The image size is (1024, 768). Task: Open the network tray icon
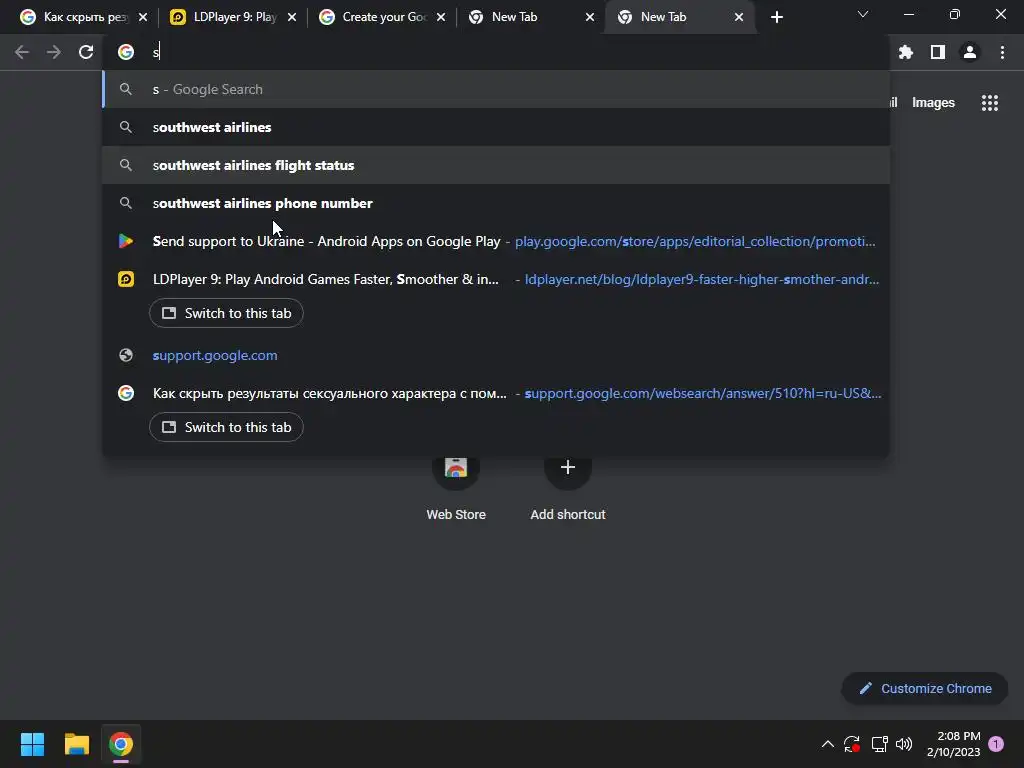pyautogui.click(x=879, y=744)
